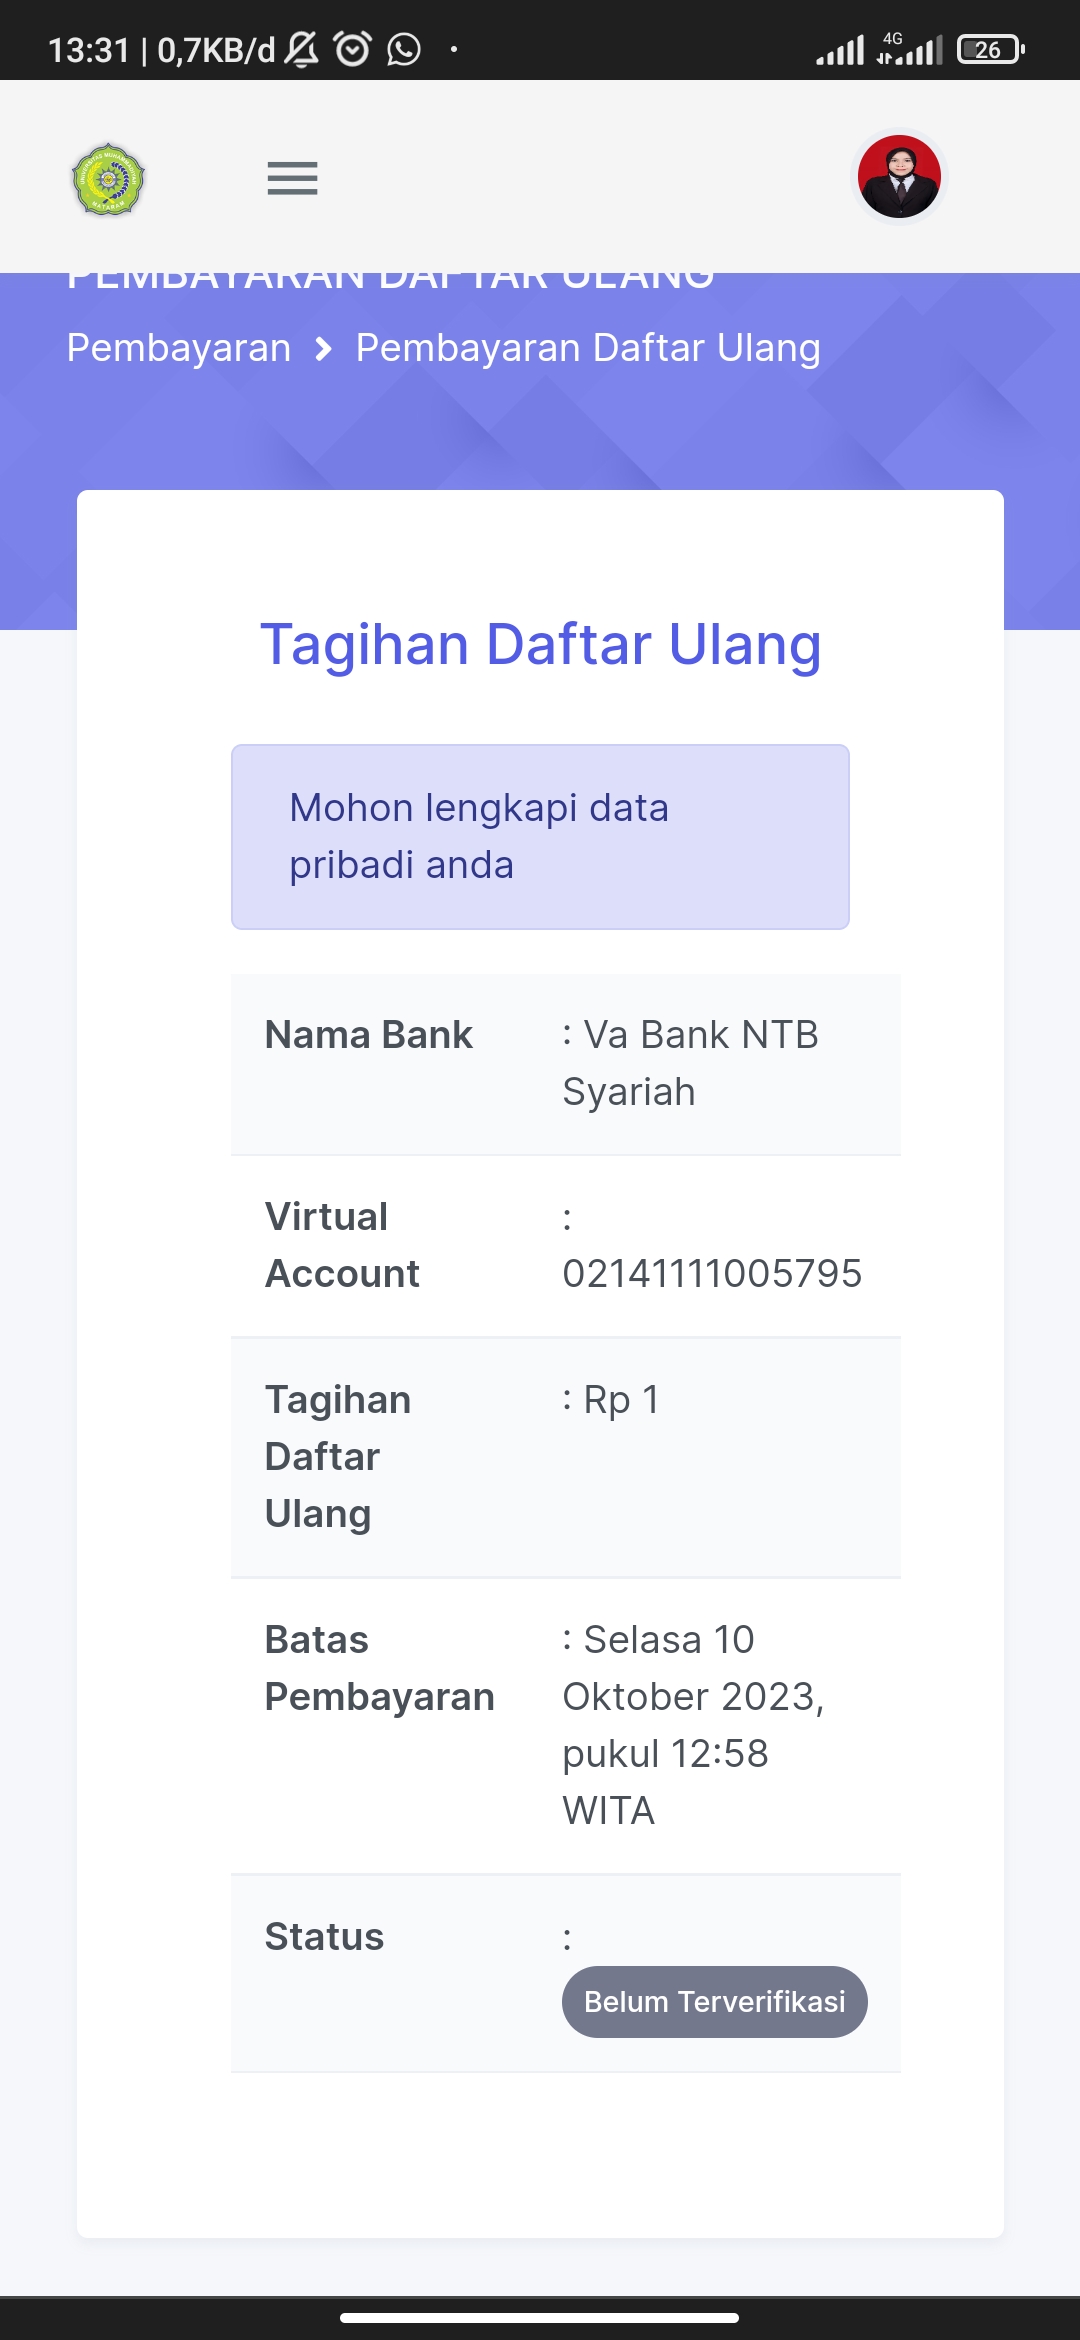Open the user profile avatar

899,177
